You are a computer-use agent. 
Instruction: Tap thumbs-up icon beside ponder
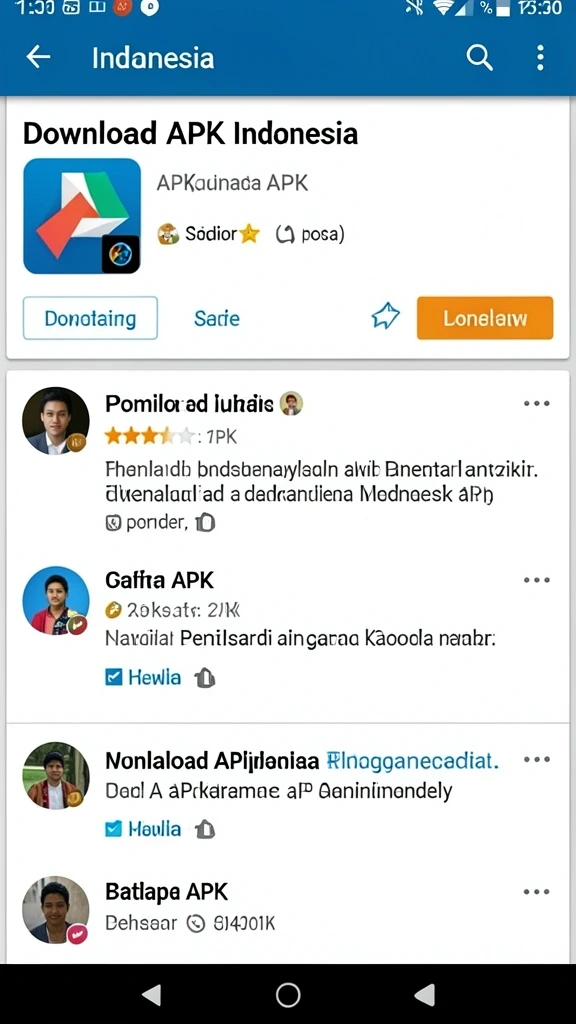click(206, 522)
